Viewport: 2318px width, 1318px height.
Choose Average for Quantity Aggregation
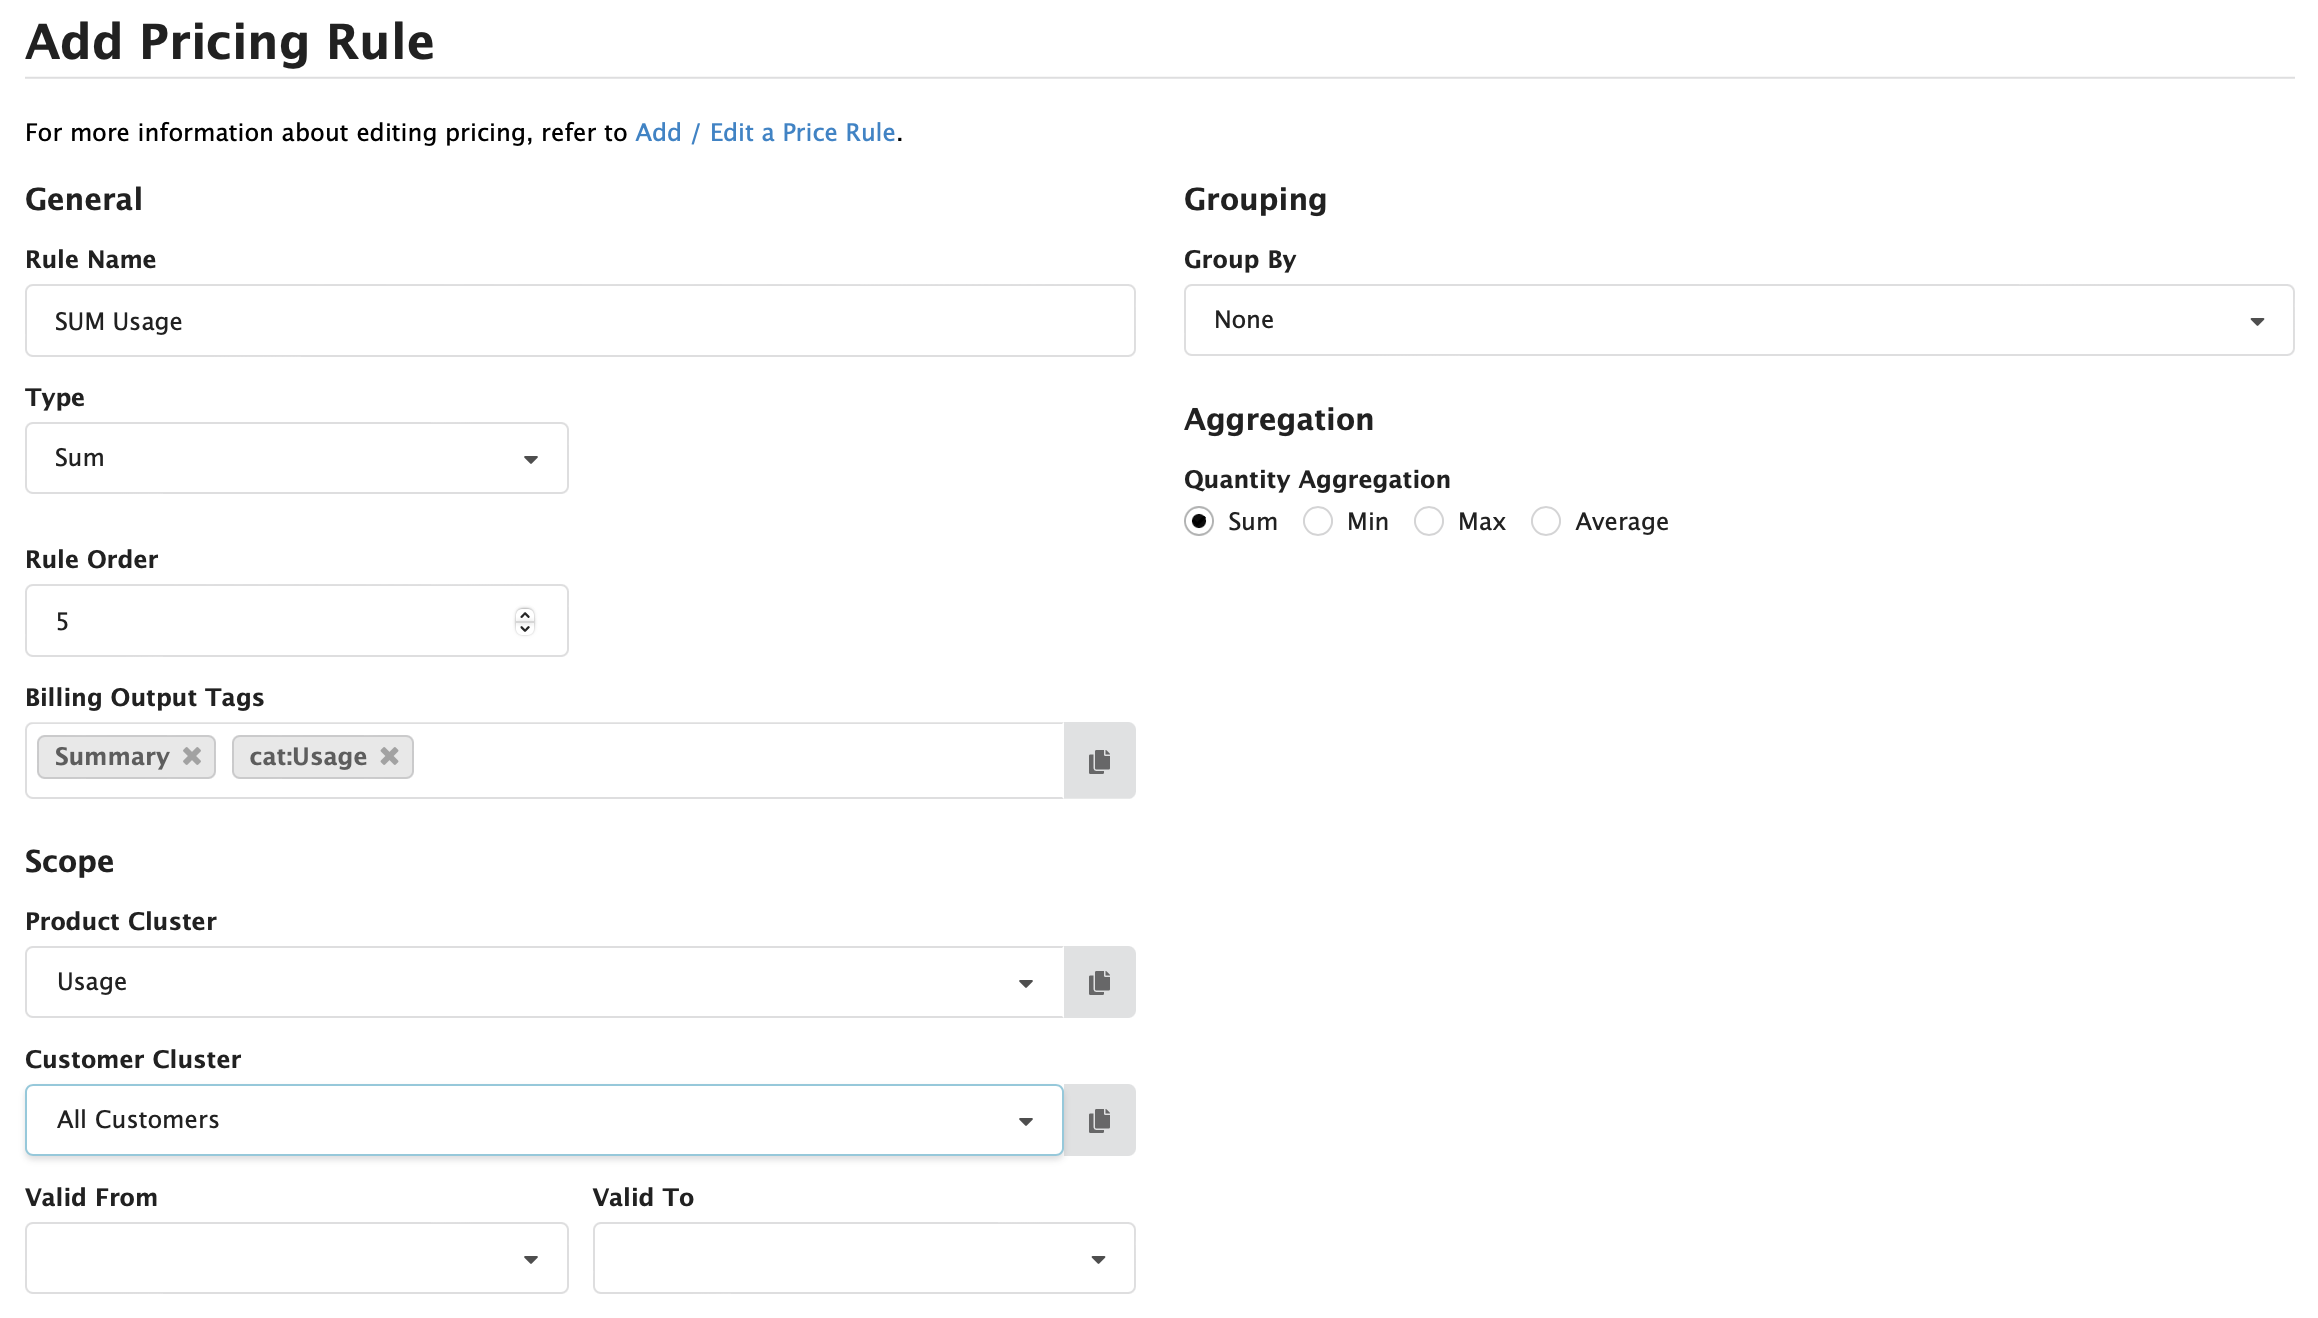[x=1546, y=521]
